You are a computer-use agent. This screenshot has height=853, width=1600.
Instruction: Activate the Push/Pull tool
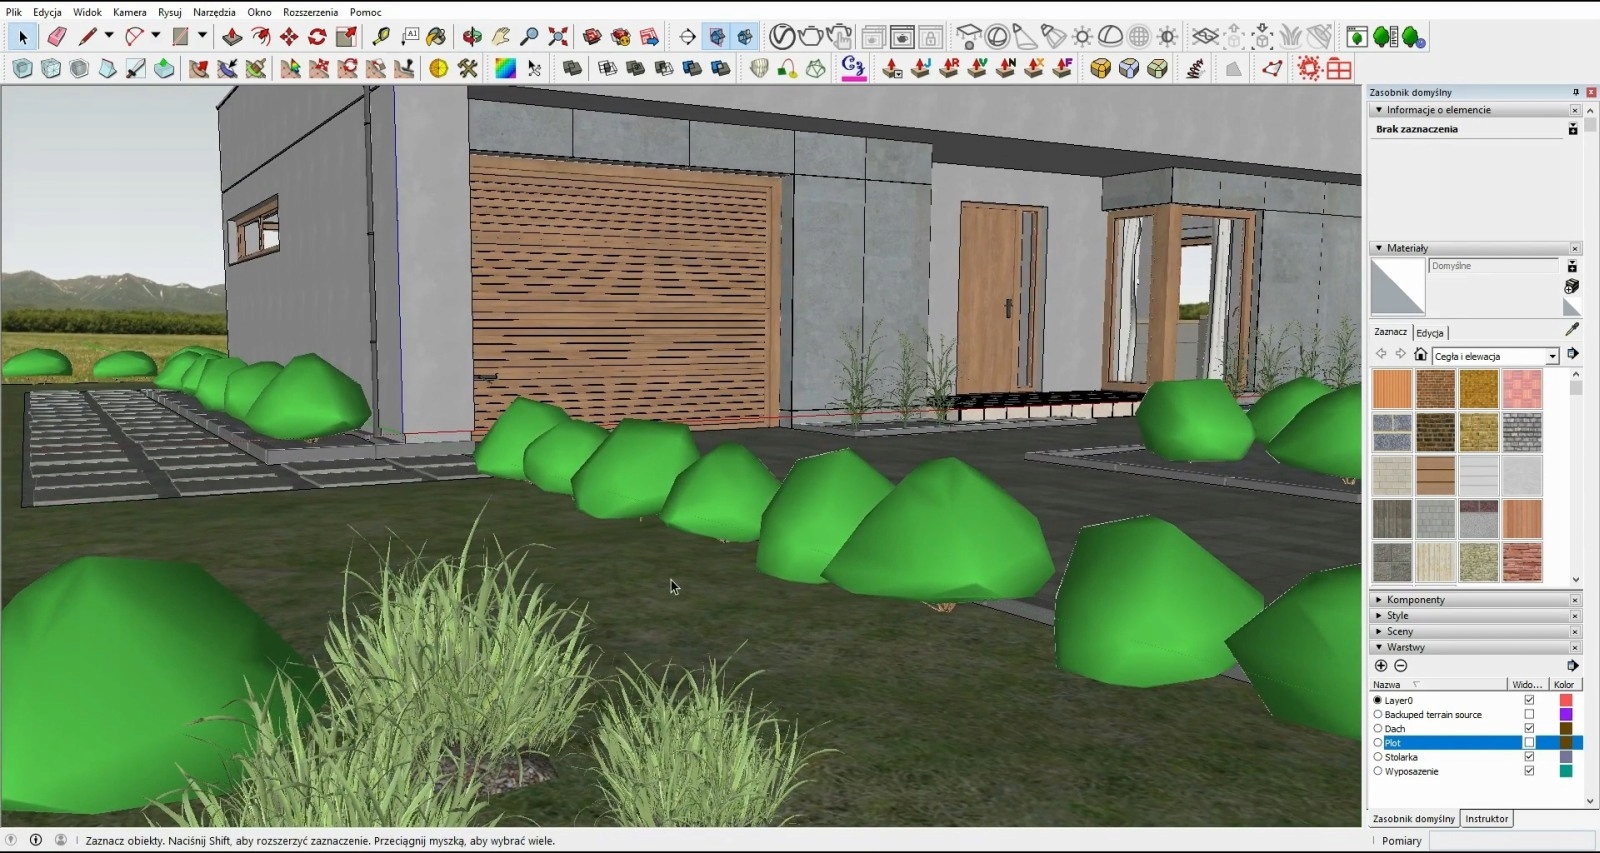point(232,37)
